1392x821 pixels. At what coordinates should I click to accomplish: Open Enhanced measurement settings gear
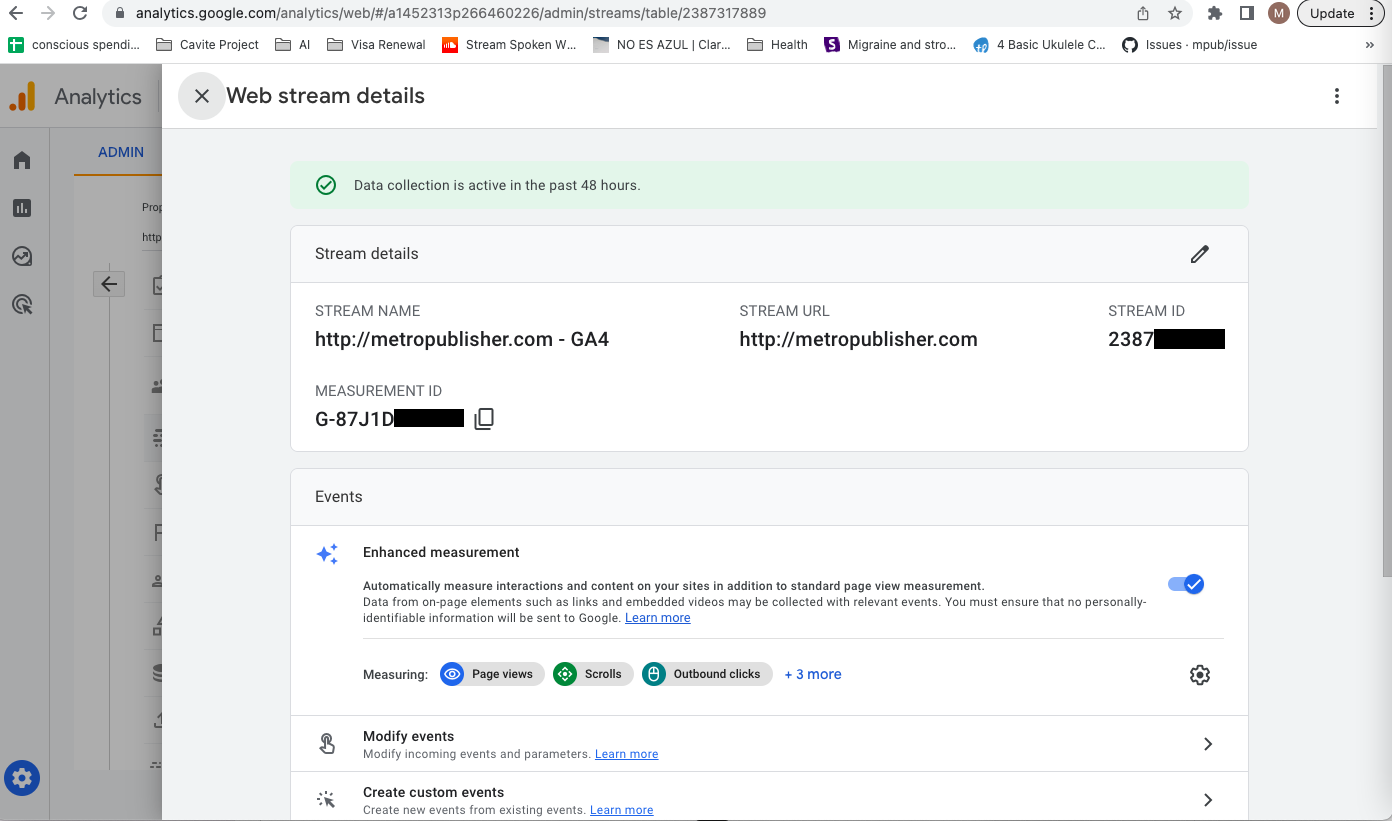[1200, 675]
